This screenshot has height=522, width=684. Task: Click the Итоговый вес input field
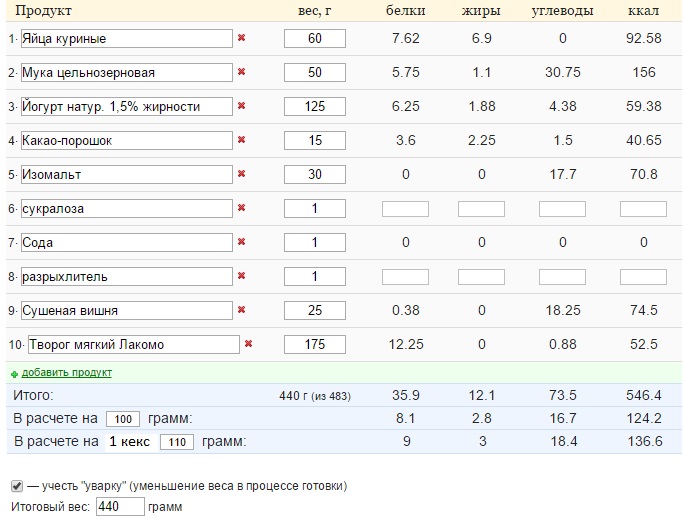[120, 507]
